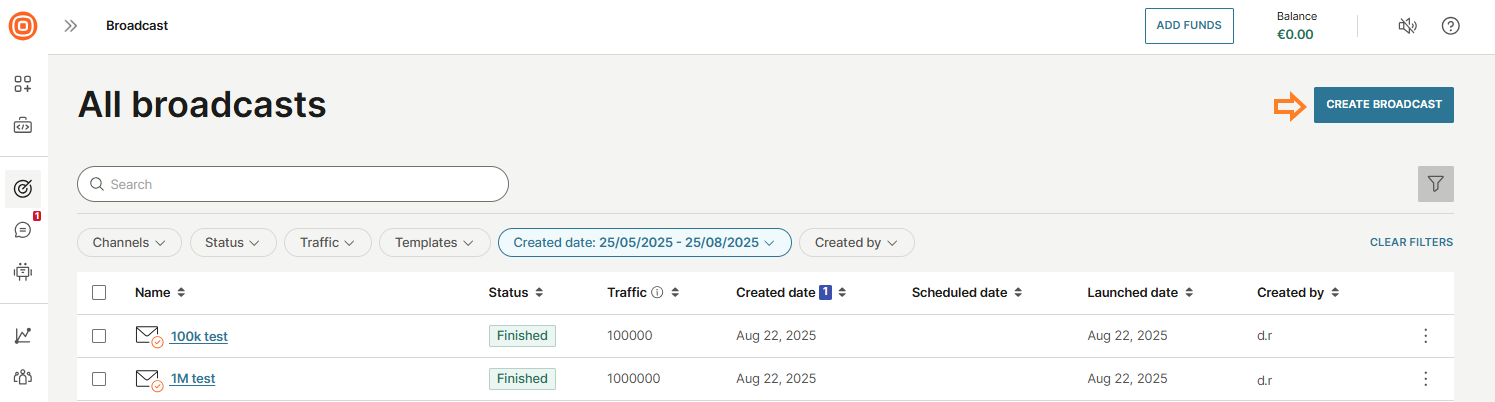1495x402 pixels.
Task: Expand the sidebar with double chevron
Action: tap(71, 26)
